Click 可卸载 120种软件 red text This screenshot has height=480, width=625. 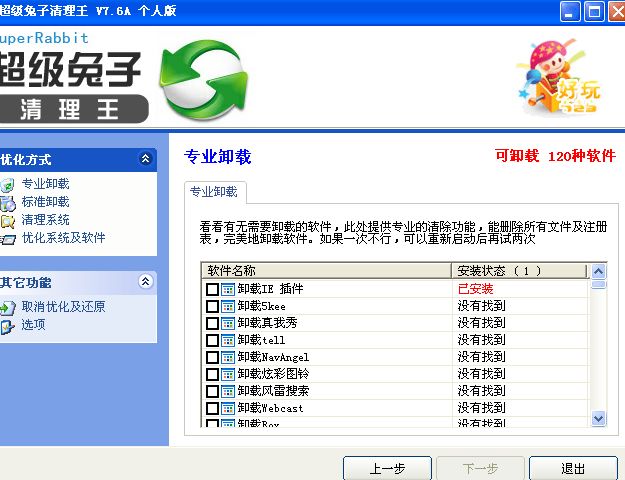click(x=555, y=156)
